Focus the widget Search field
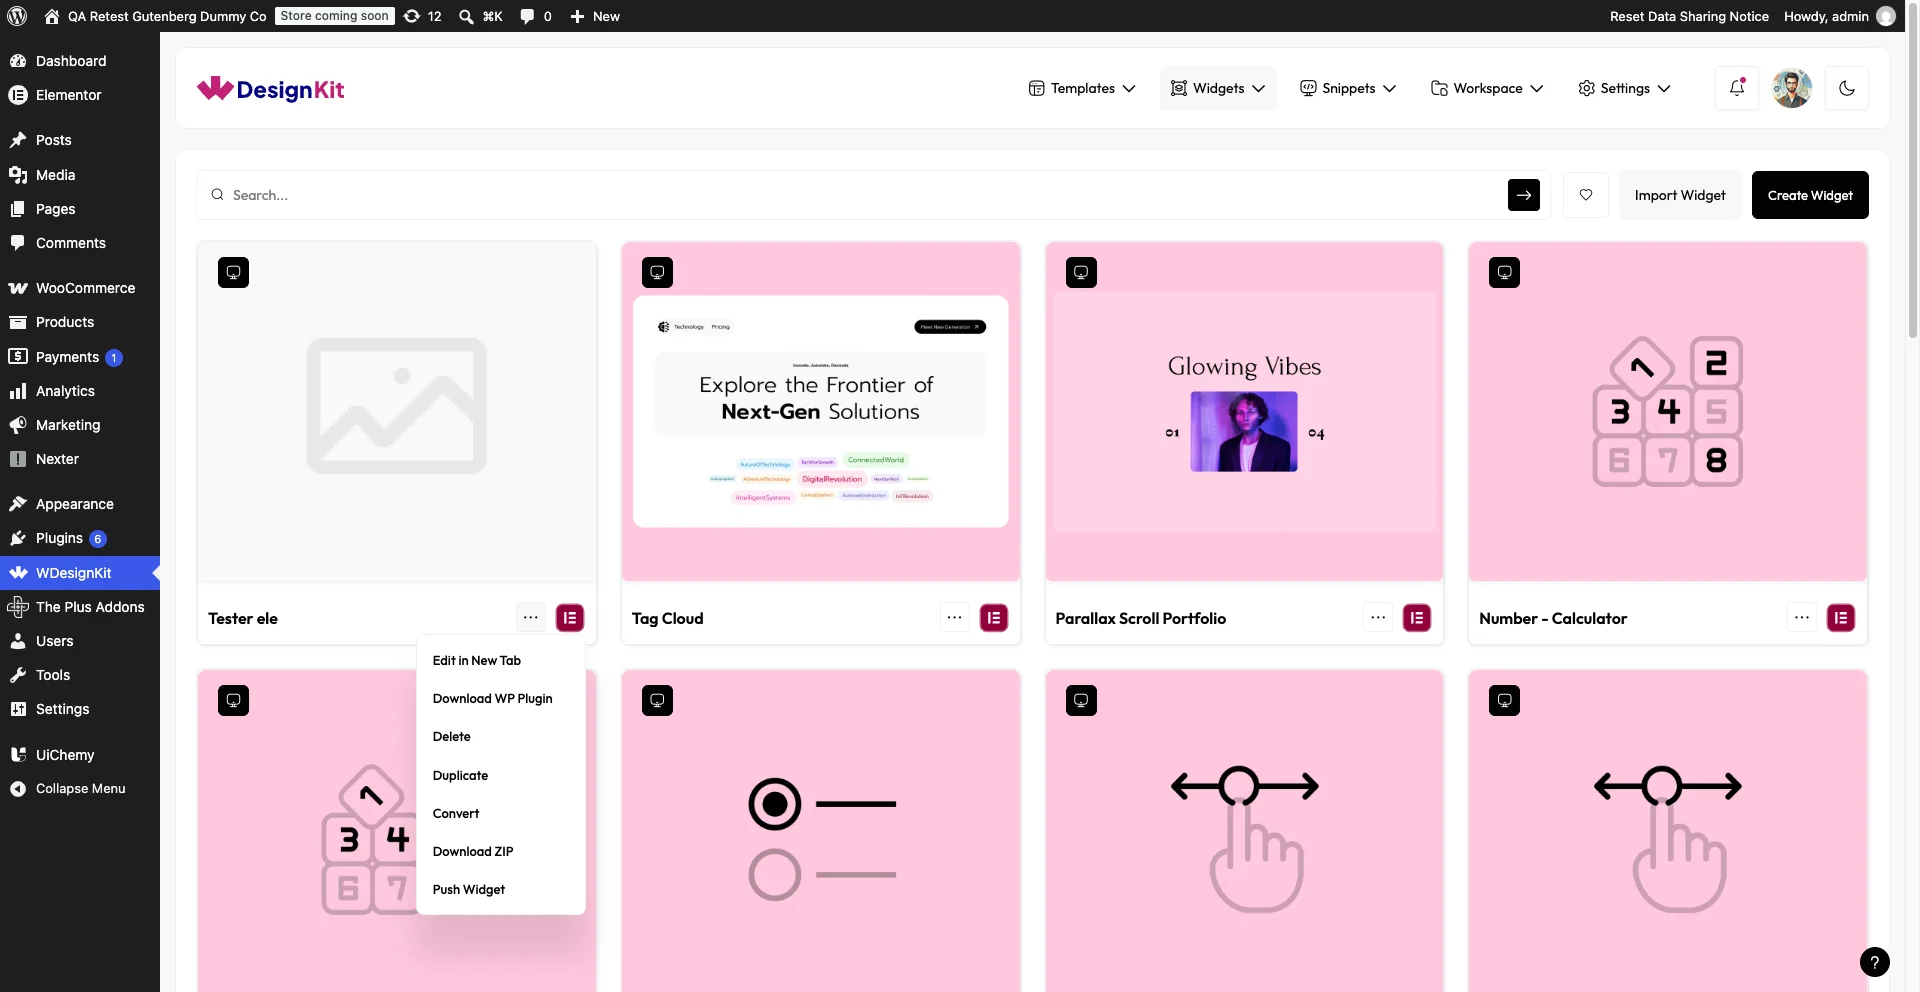This screenshot has width=1920, height=992. click(x=865, y=195)
